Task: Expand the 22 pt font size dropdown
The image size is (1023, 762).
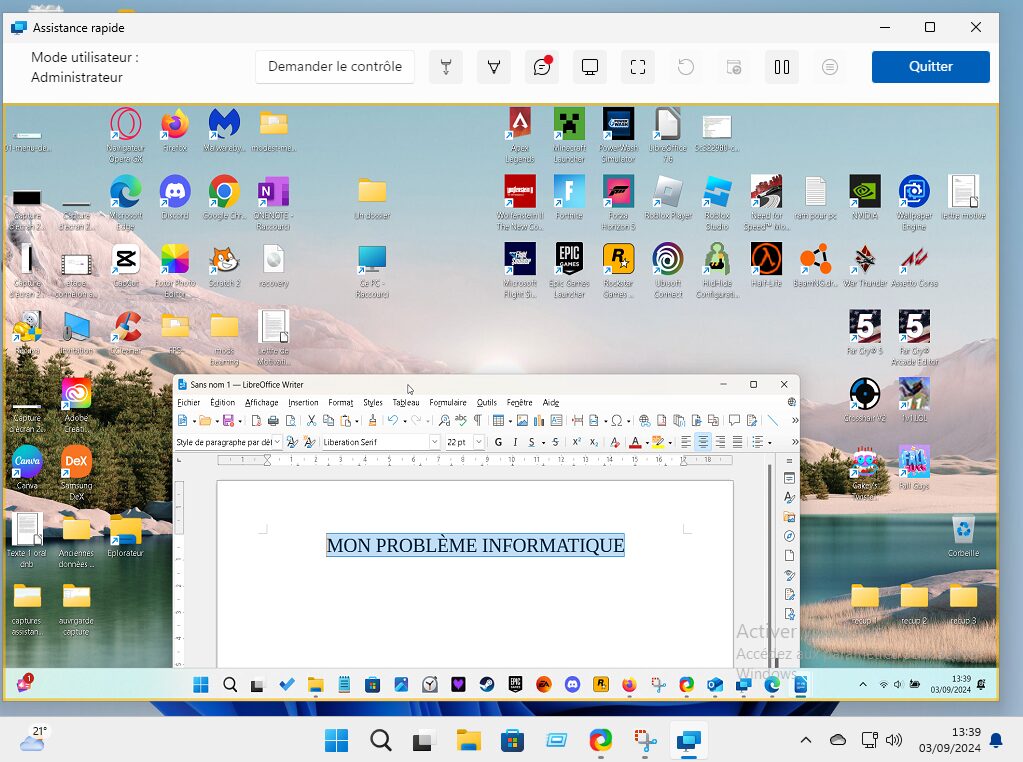Action: click(479, 442)
